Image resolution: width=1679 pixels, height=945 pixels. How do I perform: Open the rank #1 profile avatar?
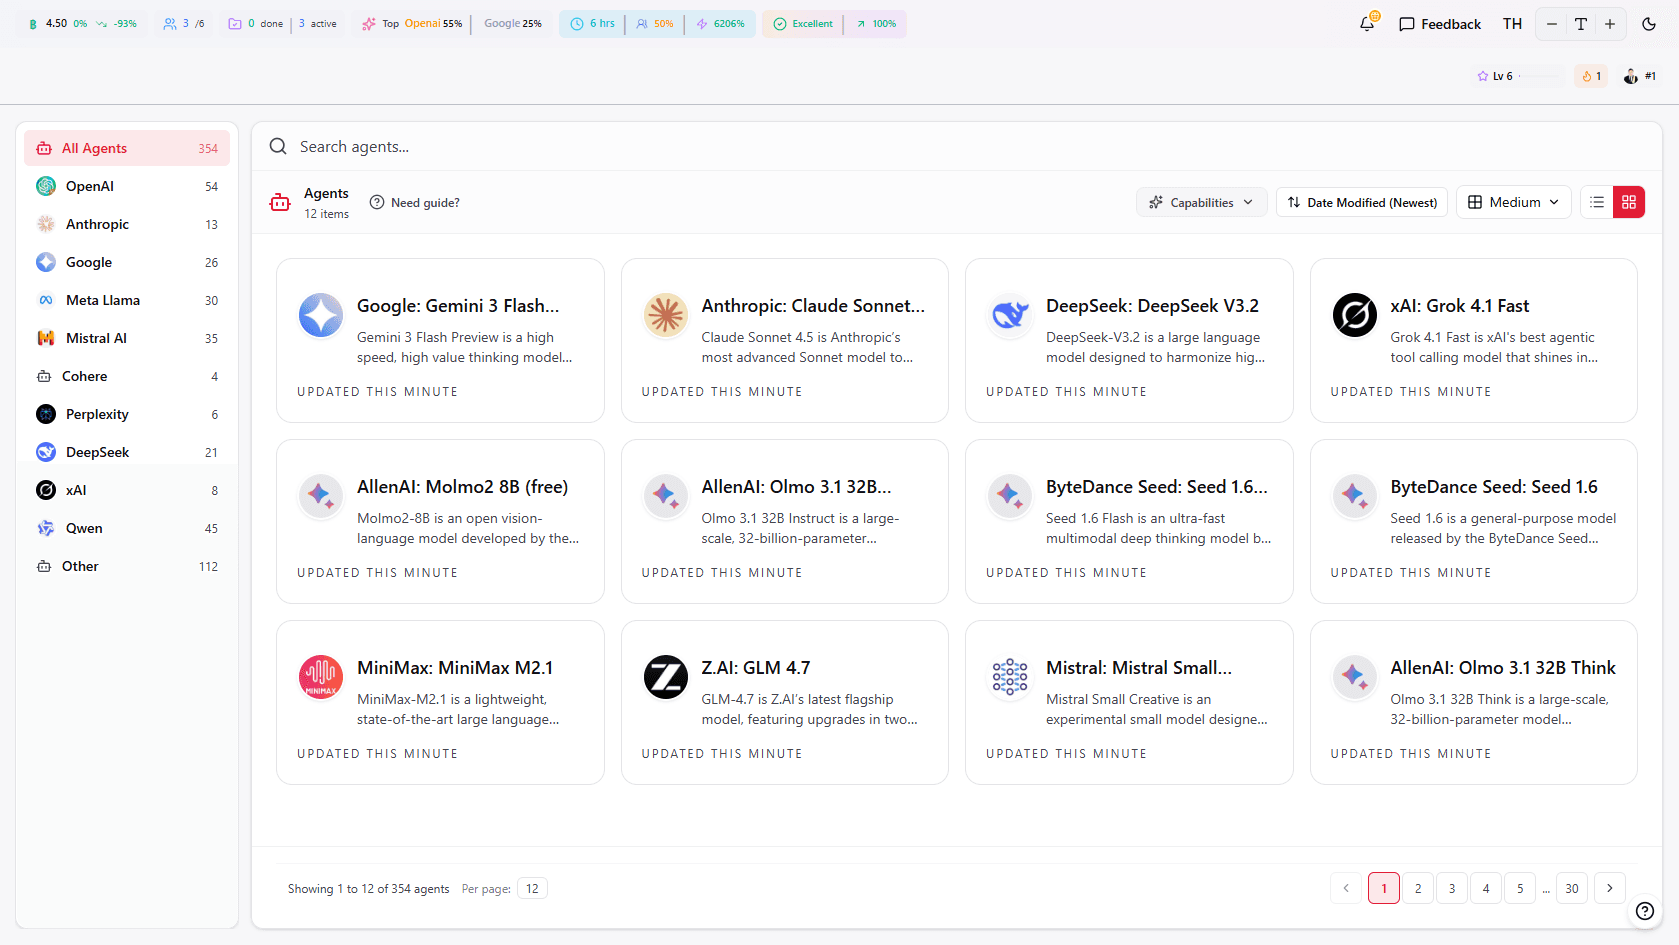click(x=1639, y=76)
